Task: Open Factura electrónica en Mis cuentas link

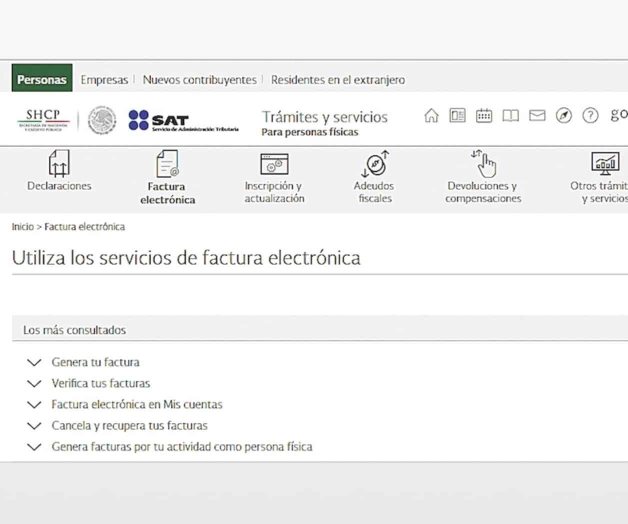Action: point(137,404)
